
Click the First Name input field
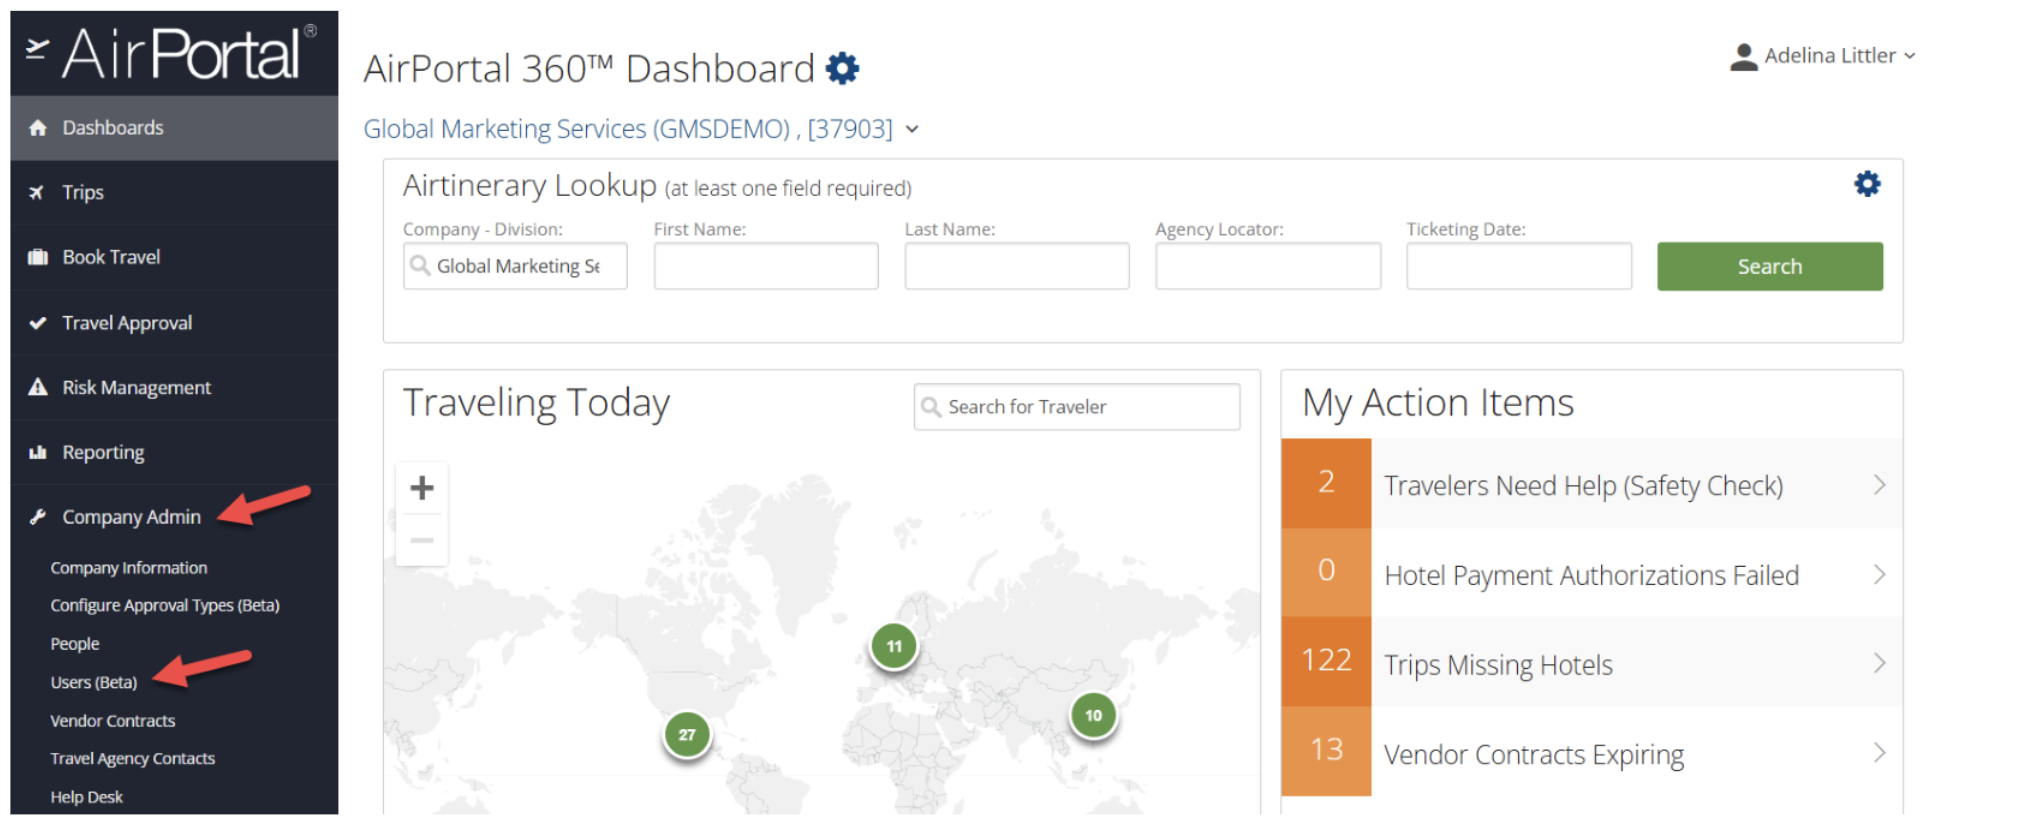click(x=766, y=266)
